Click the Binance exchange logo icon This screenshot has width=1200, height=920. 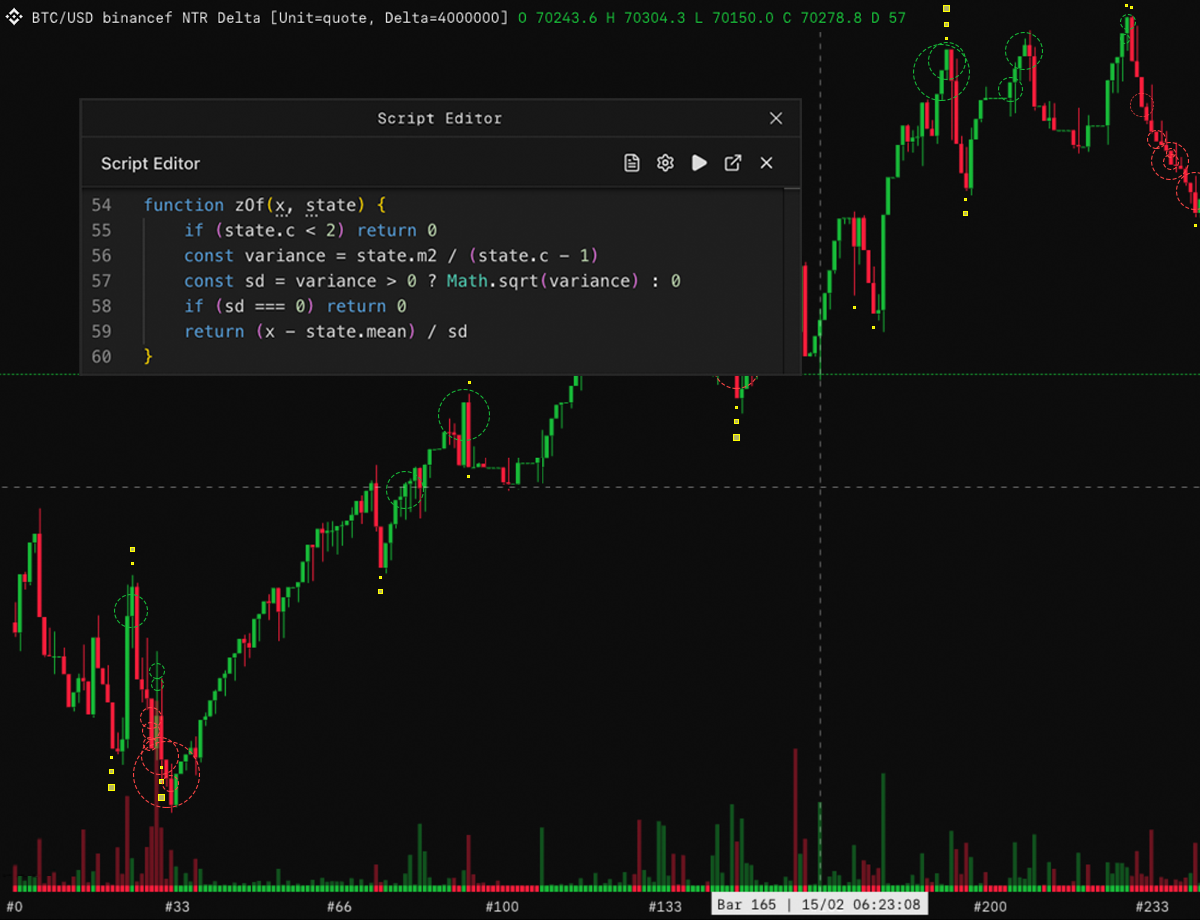pos(15,17)
